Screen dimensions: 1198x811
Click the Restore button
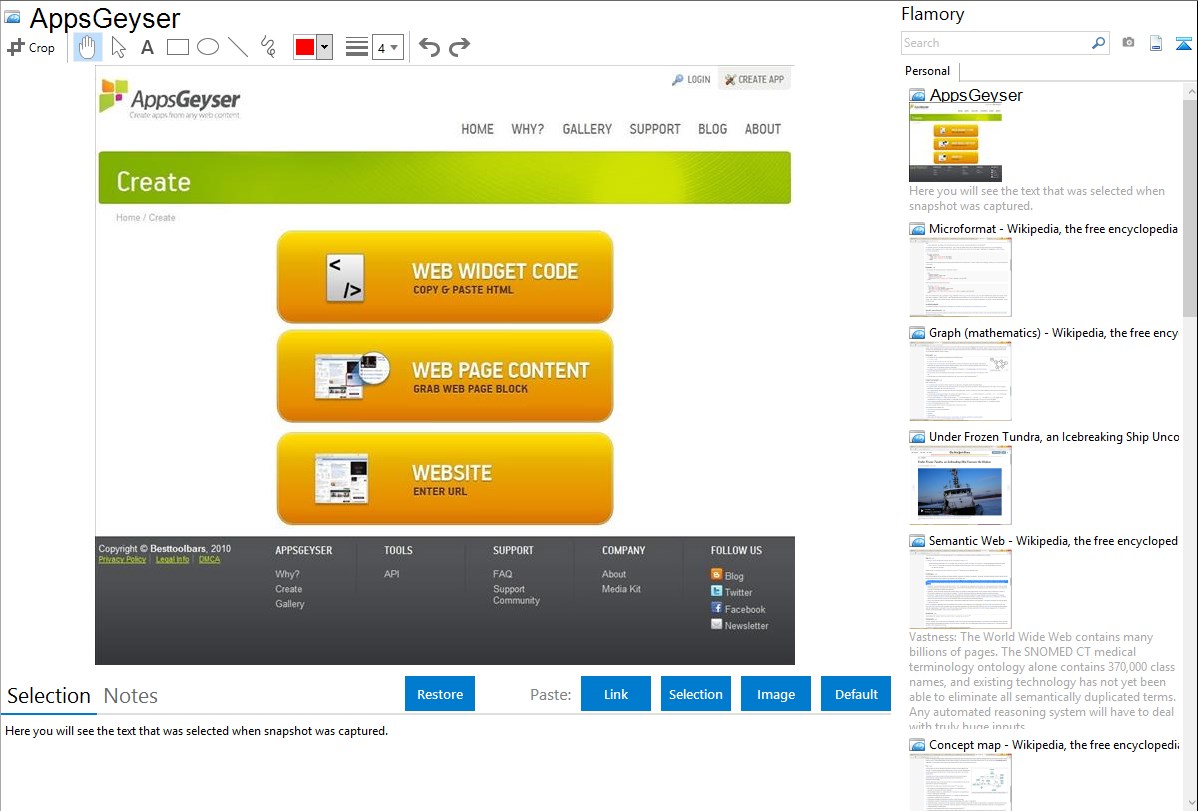(x=440, y=694)
